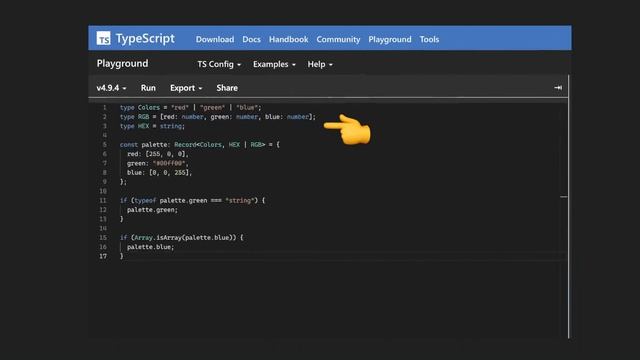Select Playground in the top navigation
This screenshot has height=360, width=640.
pyautogui.click(x=389, y=39)
